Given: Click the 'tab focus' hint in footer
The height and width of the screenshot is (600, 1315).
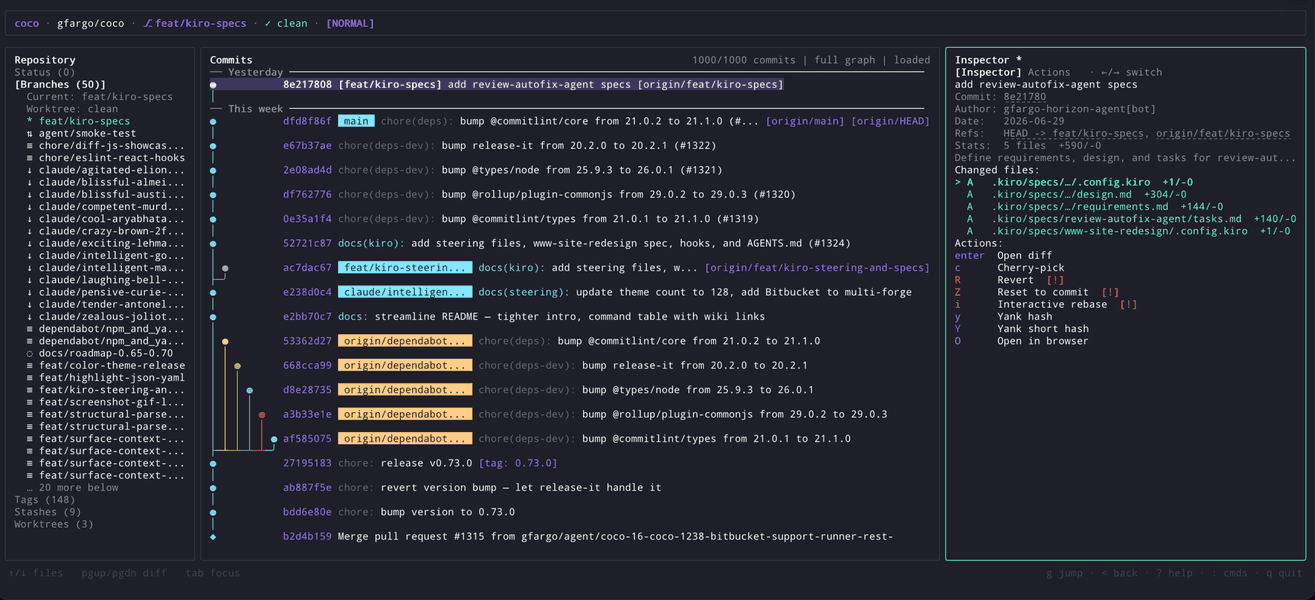Looking at the screenshot, I should pos(212,573).
